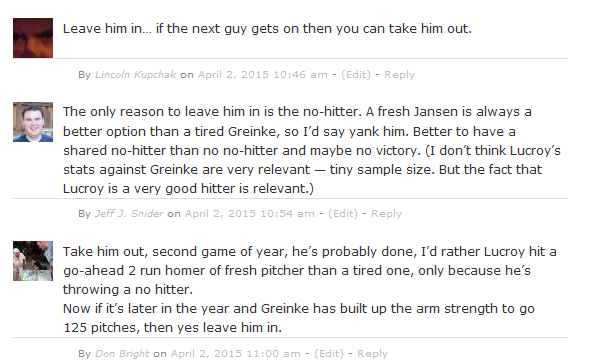Click Jeff J. Snider's avatar photo
The image size is (589, 363).
coord(33,122)
